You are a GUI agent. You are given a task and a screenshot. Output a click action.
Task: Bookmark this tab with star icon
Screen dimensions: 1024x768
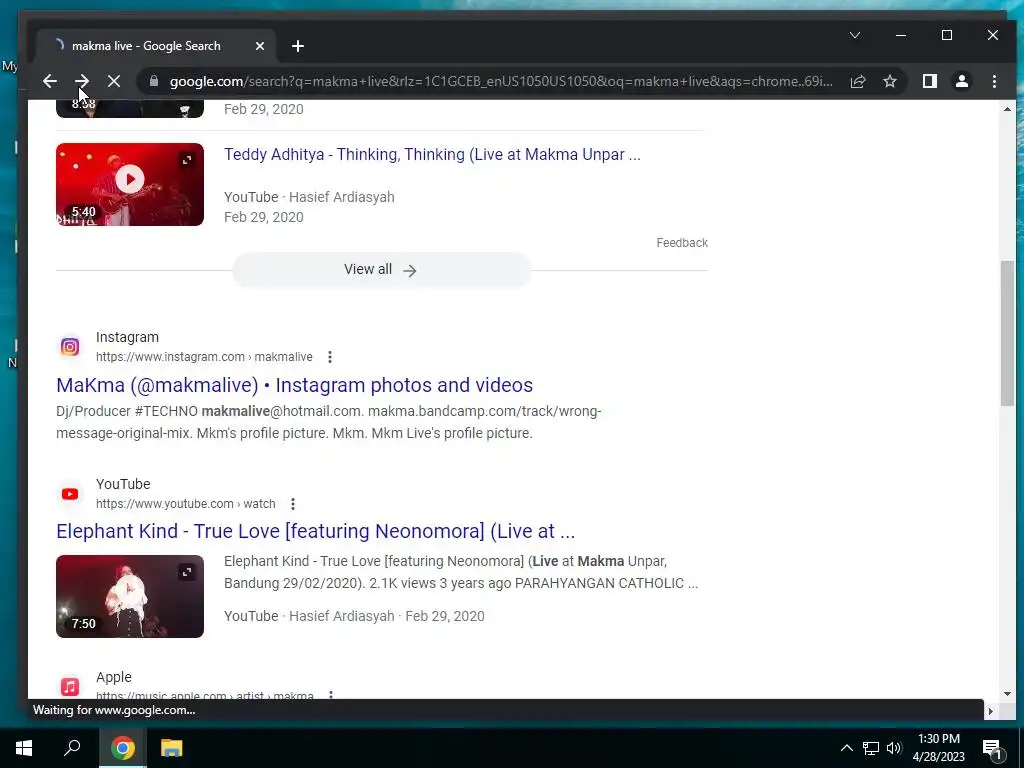tap(889, 81)
